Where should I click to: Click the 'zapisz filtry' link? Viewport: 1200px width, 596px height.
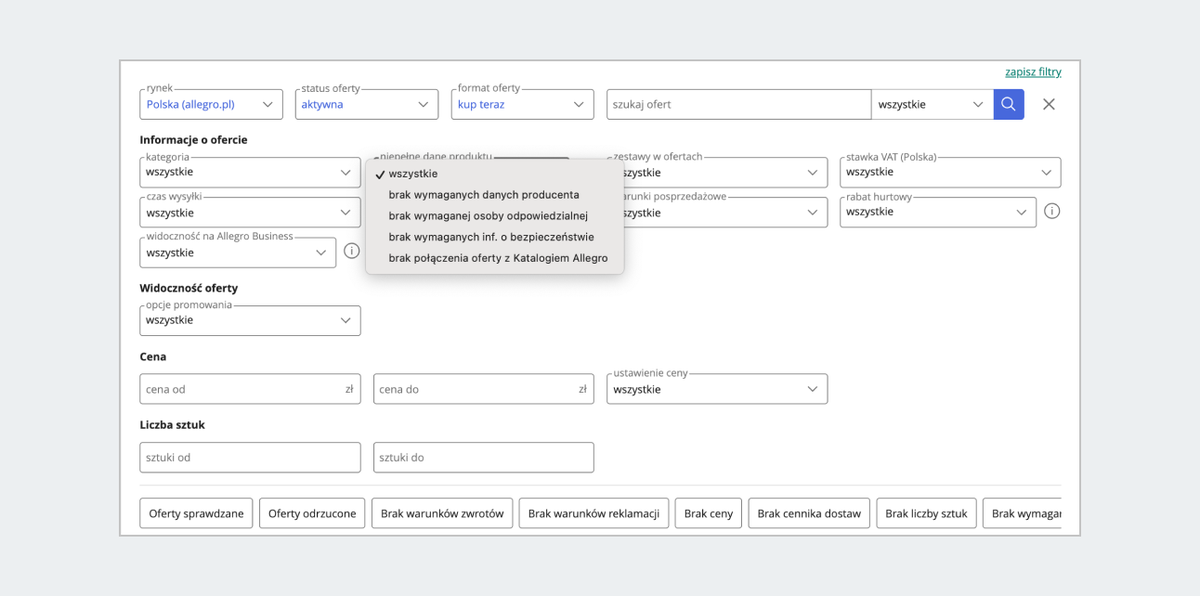1033,72
